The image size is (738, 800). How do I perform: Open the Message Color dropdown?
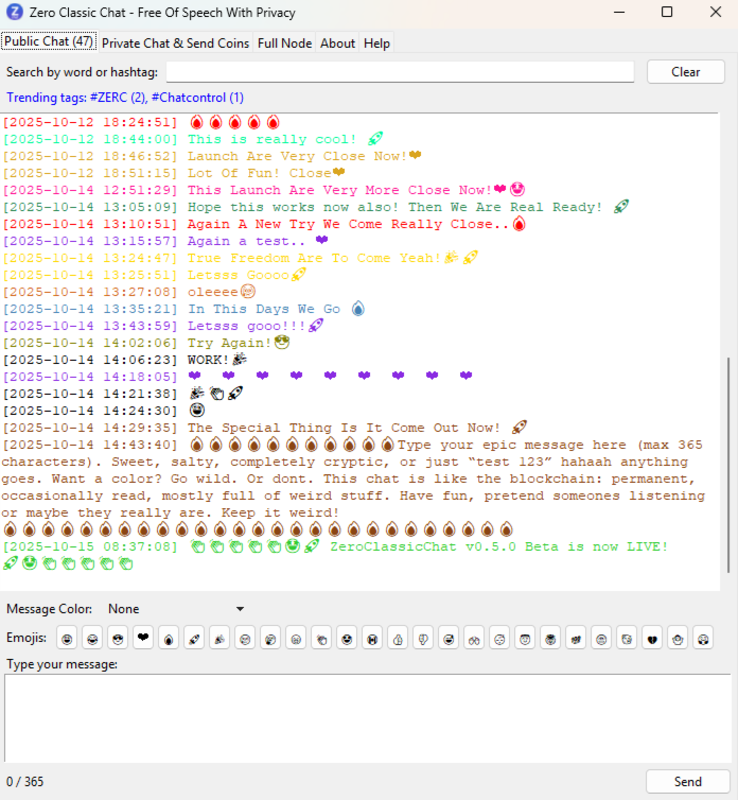pyautogui.click(x=176, y=609)
